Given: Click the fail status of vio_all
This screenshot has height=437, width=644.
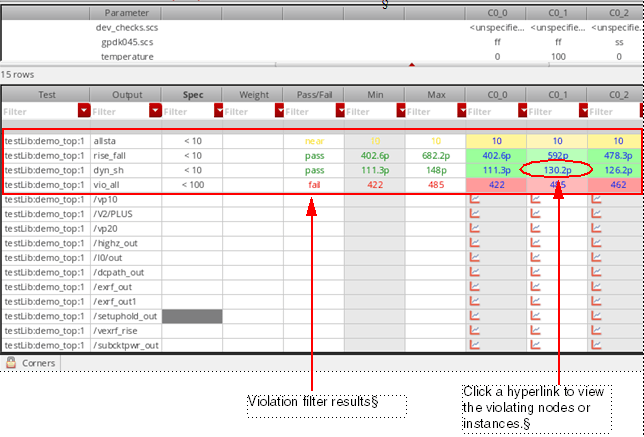Looking at the screenshot, I should 314,185.
